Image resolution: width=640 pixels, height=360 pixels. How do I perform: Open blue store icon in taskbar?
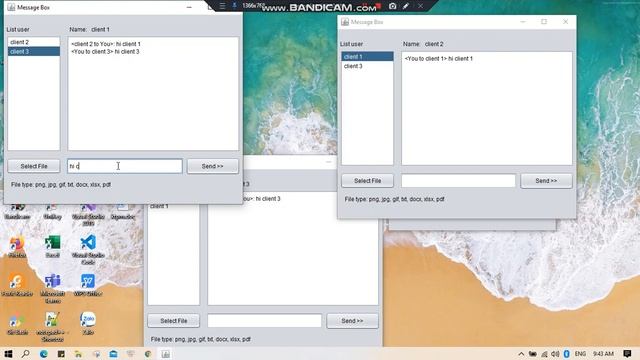tap(113, 354)
